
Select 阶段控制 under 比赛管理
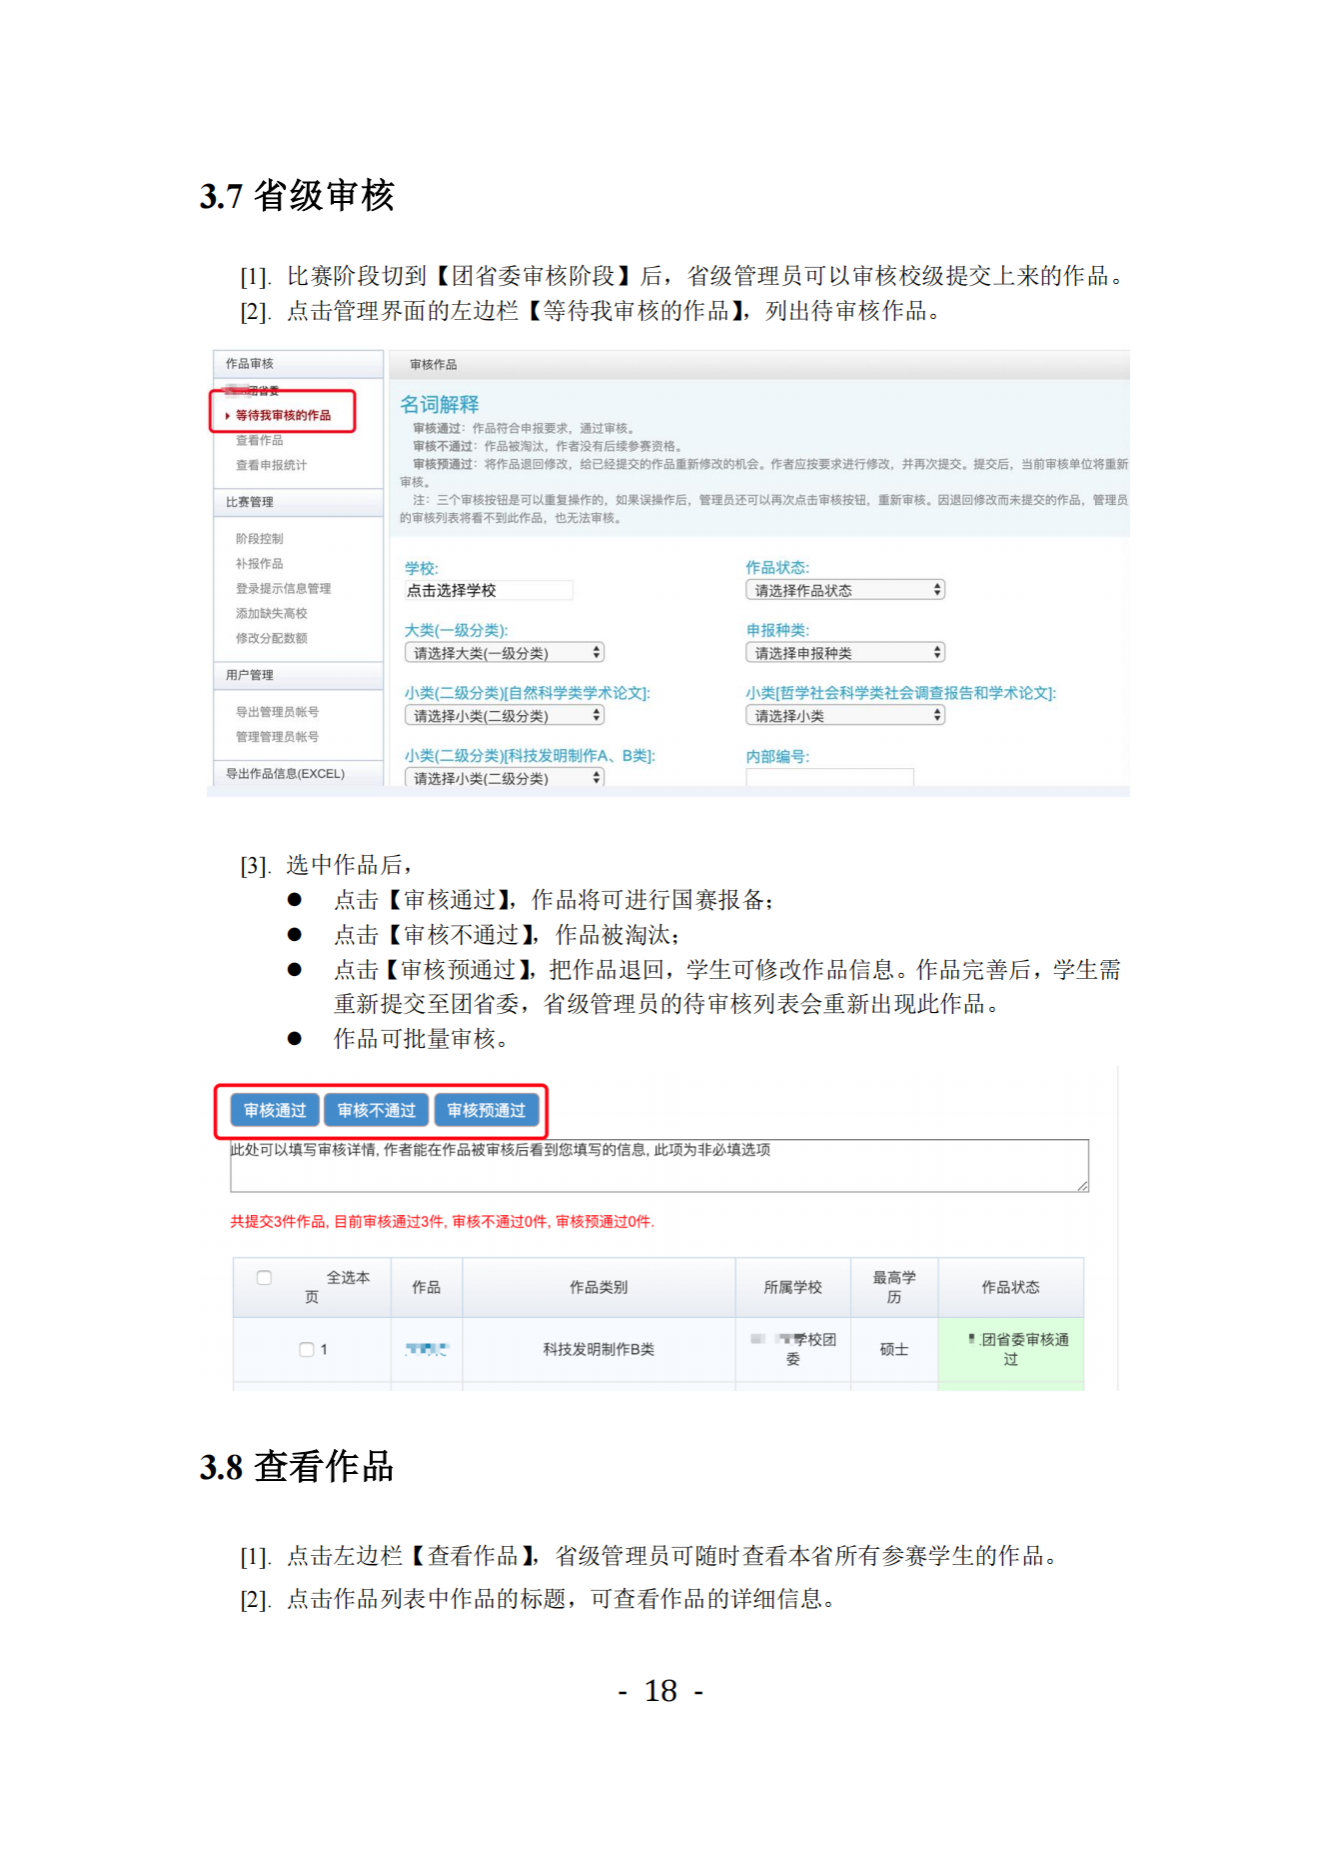pos(259,538)
